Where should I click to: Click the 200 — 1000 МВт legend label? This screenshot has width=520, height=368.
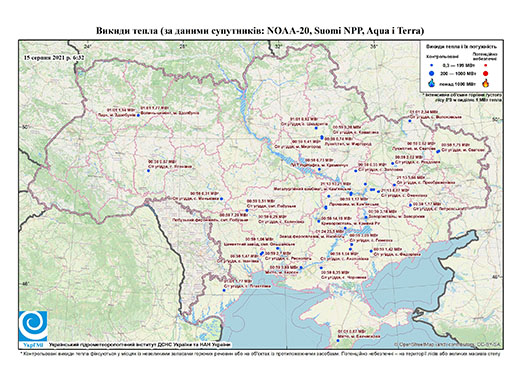(457, 73)
